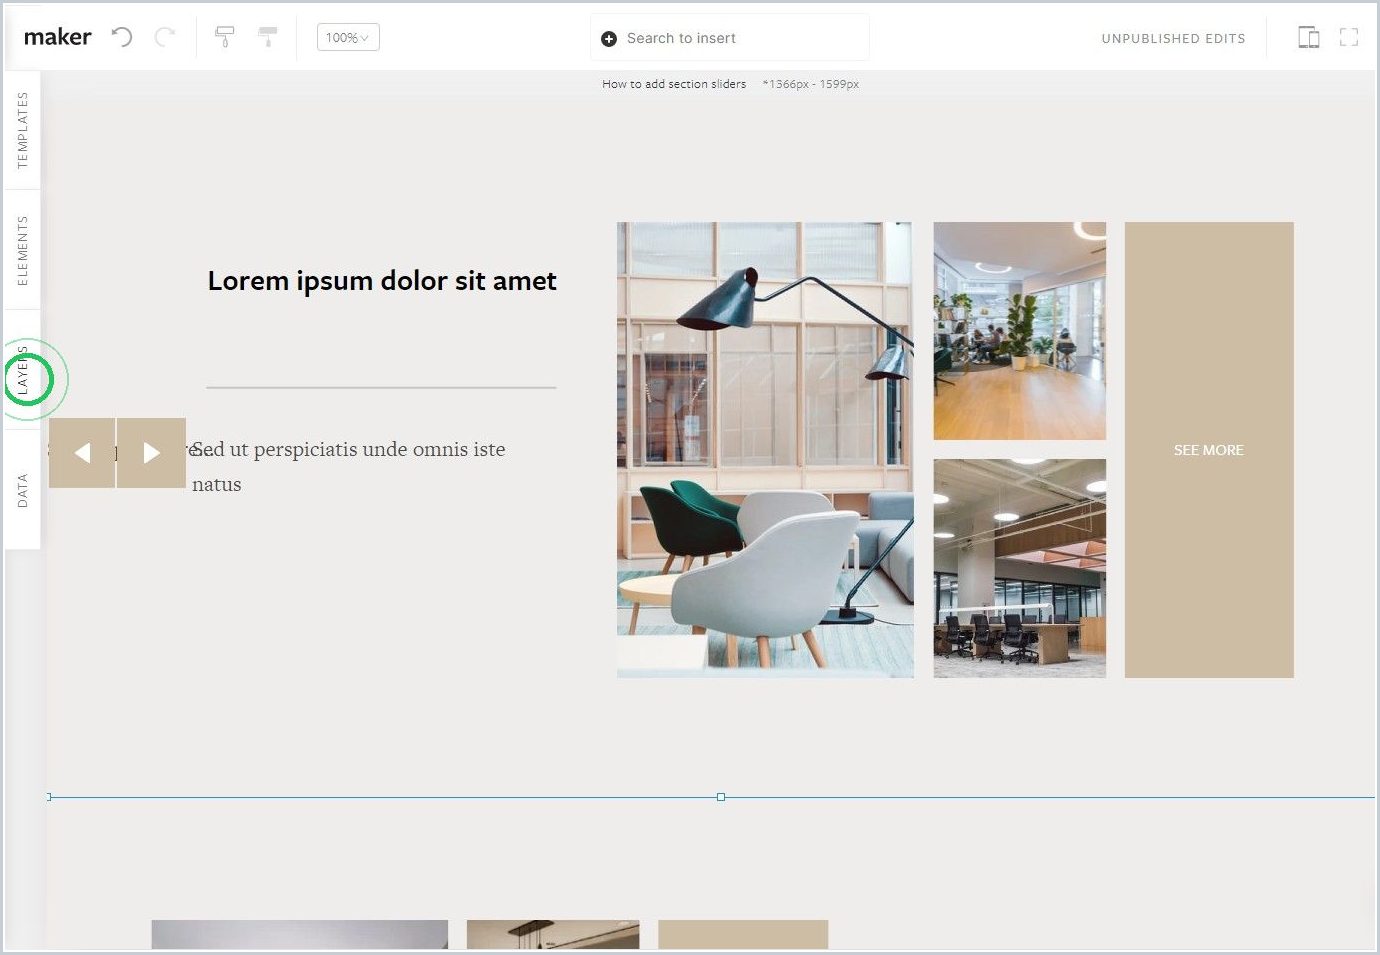Toggle fullscreen mode icon

1349,38
